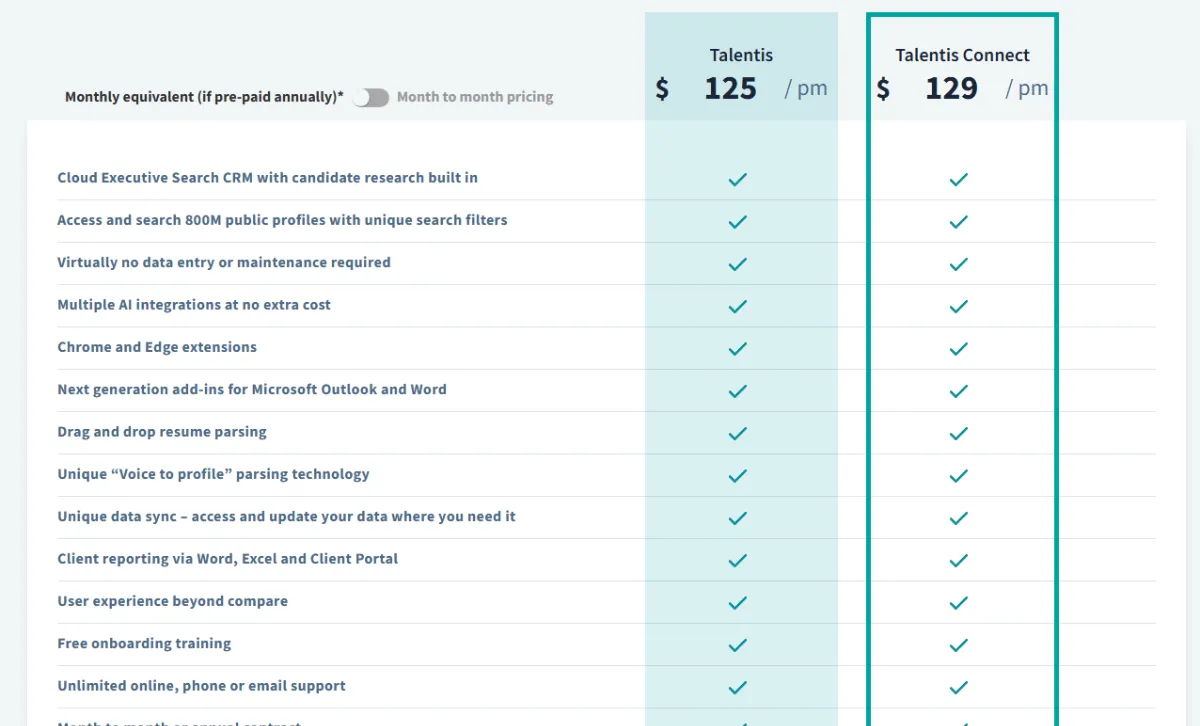Click Multiple AI integrations at no extra cost
This screenshot has height=726, width=1200.
point(194,305)
